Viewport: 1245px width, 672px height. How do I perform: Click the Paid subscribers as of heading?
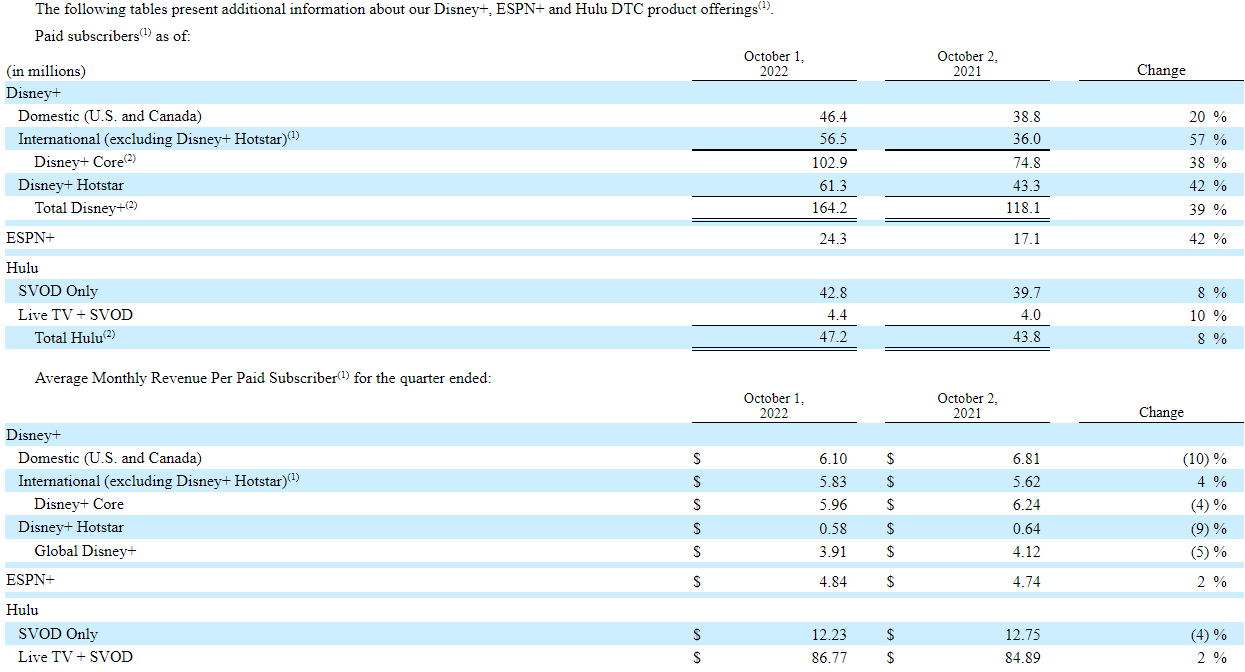(112, 36)
